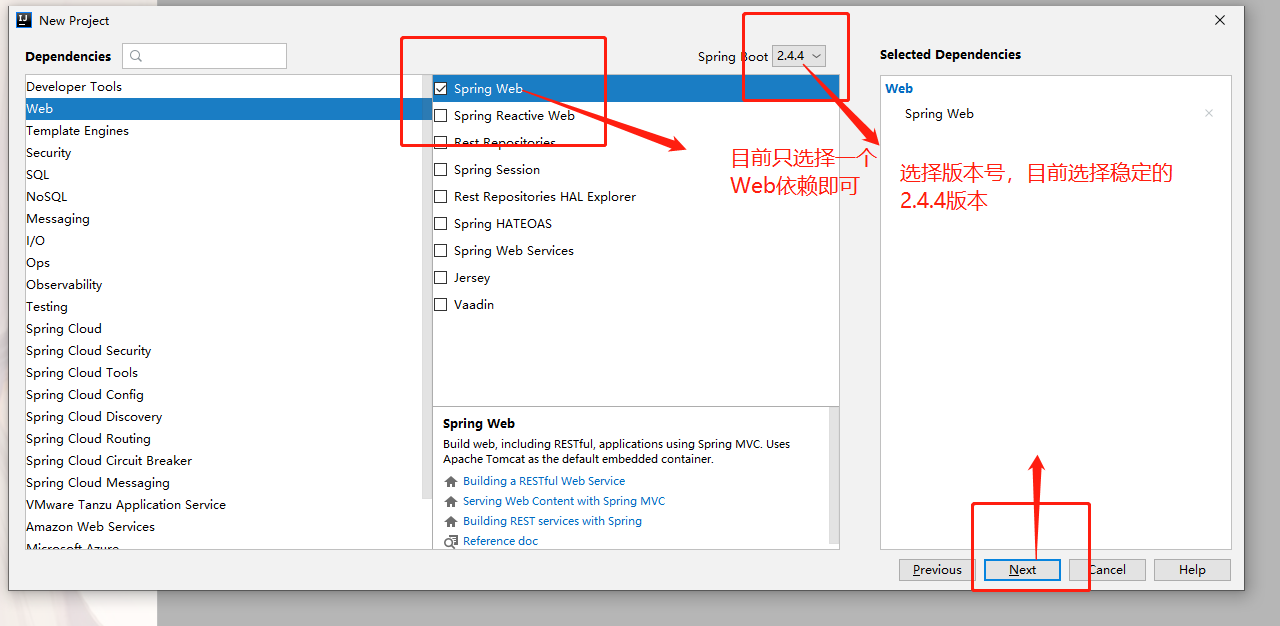Image resolution: width=1280 pixels, height=626 pixels.
Task: Select the Messaging category
Action: [x=224, y=219]
